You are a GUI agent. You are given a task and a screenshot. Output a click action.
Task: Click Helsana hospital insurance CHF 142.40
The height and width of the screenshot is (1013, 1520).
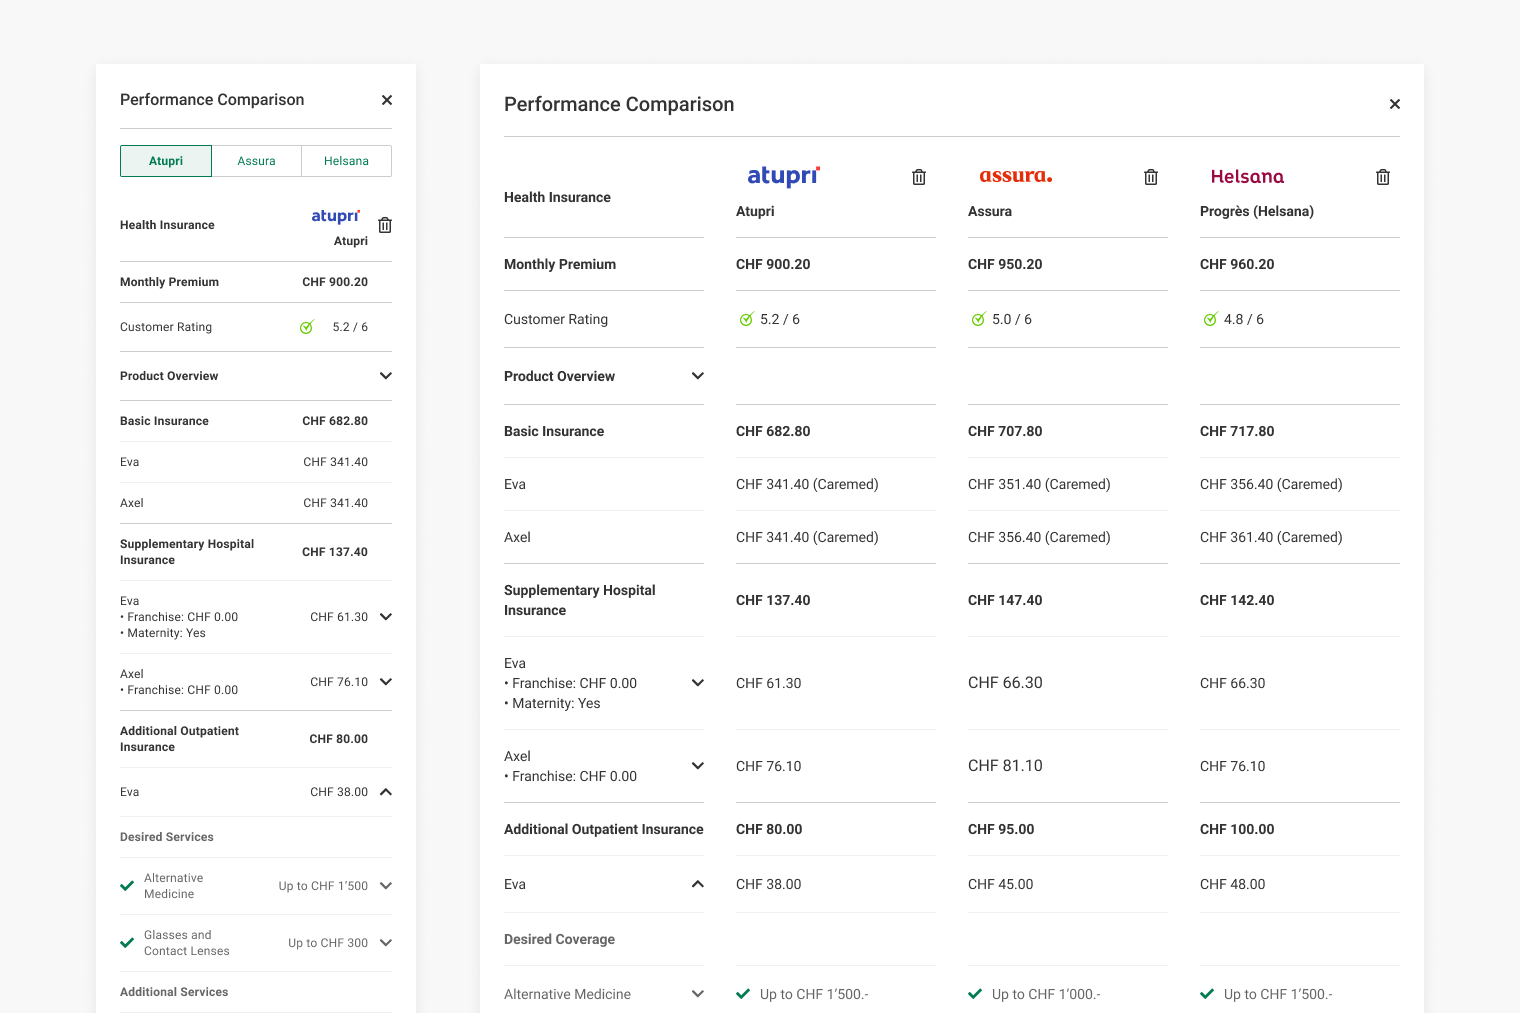(1237, 600)
